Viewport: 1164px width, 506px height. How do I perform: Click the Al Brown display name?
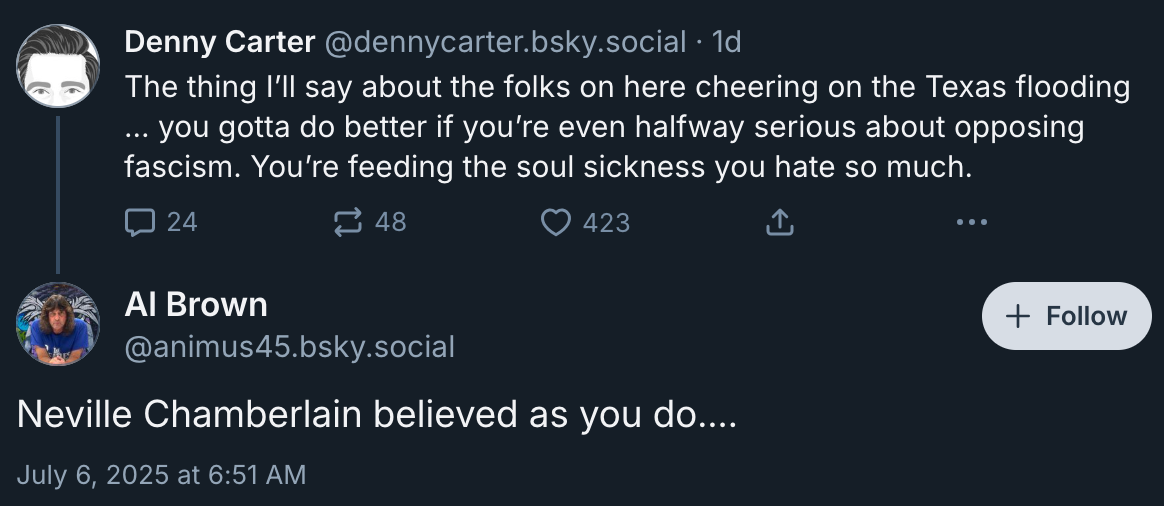(196, 304)
